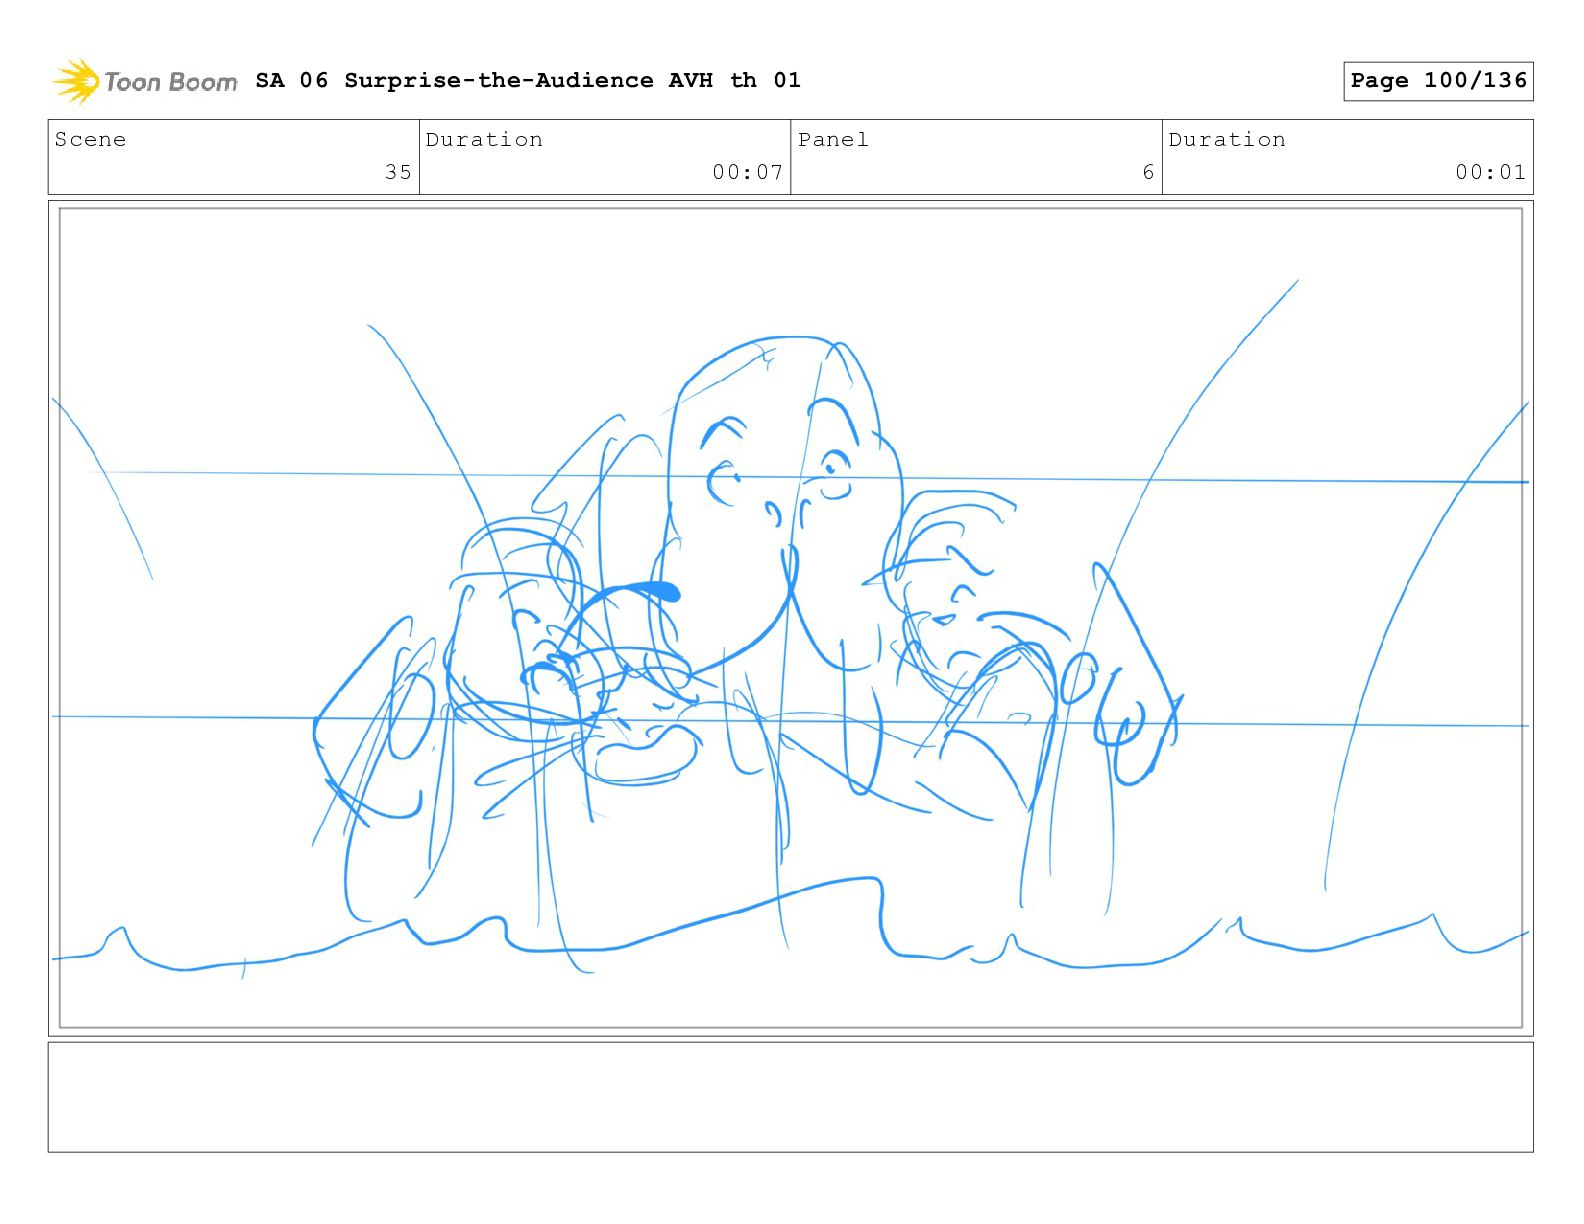Select the scene duration value '00:07'
Viewport: 1584px width, 1224px height.
click(x=747, y=172)
